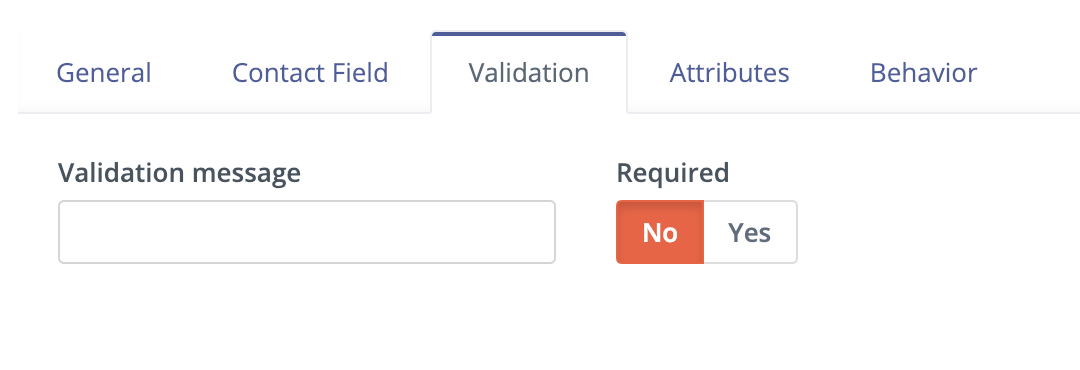Click the Validation message text field
Image resolution: width=1080 pixels, height=370 pixels.
(307, 232)
